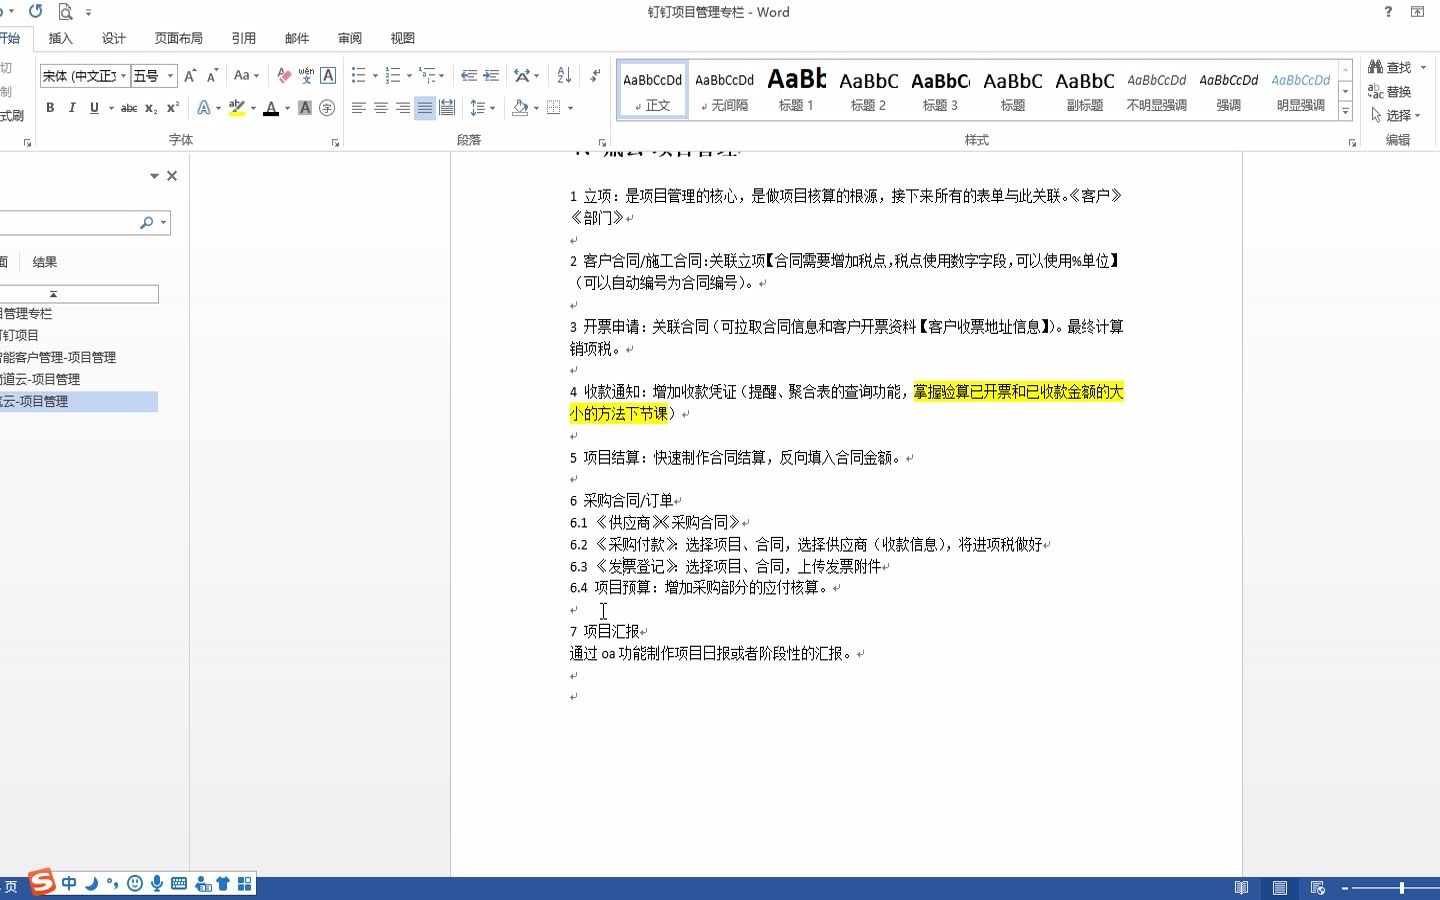This screenshot has width=1440, height=900.
Task: Apply 标题 1 style
Action: click(797, 89)
